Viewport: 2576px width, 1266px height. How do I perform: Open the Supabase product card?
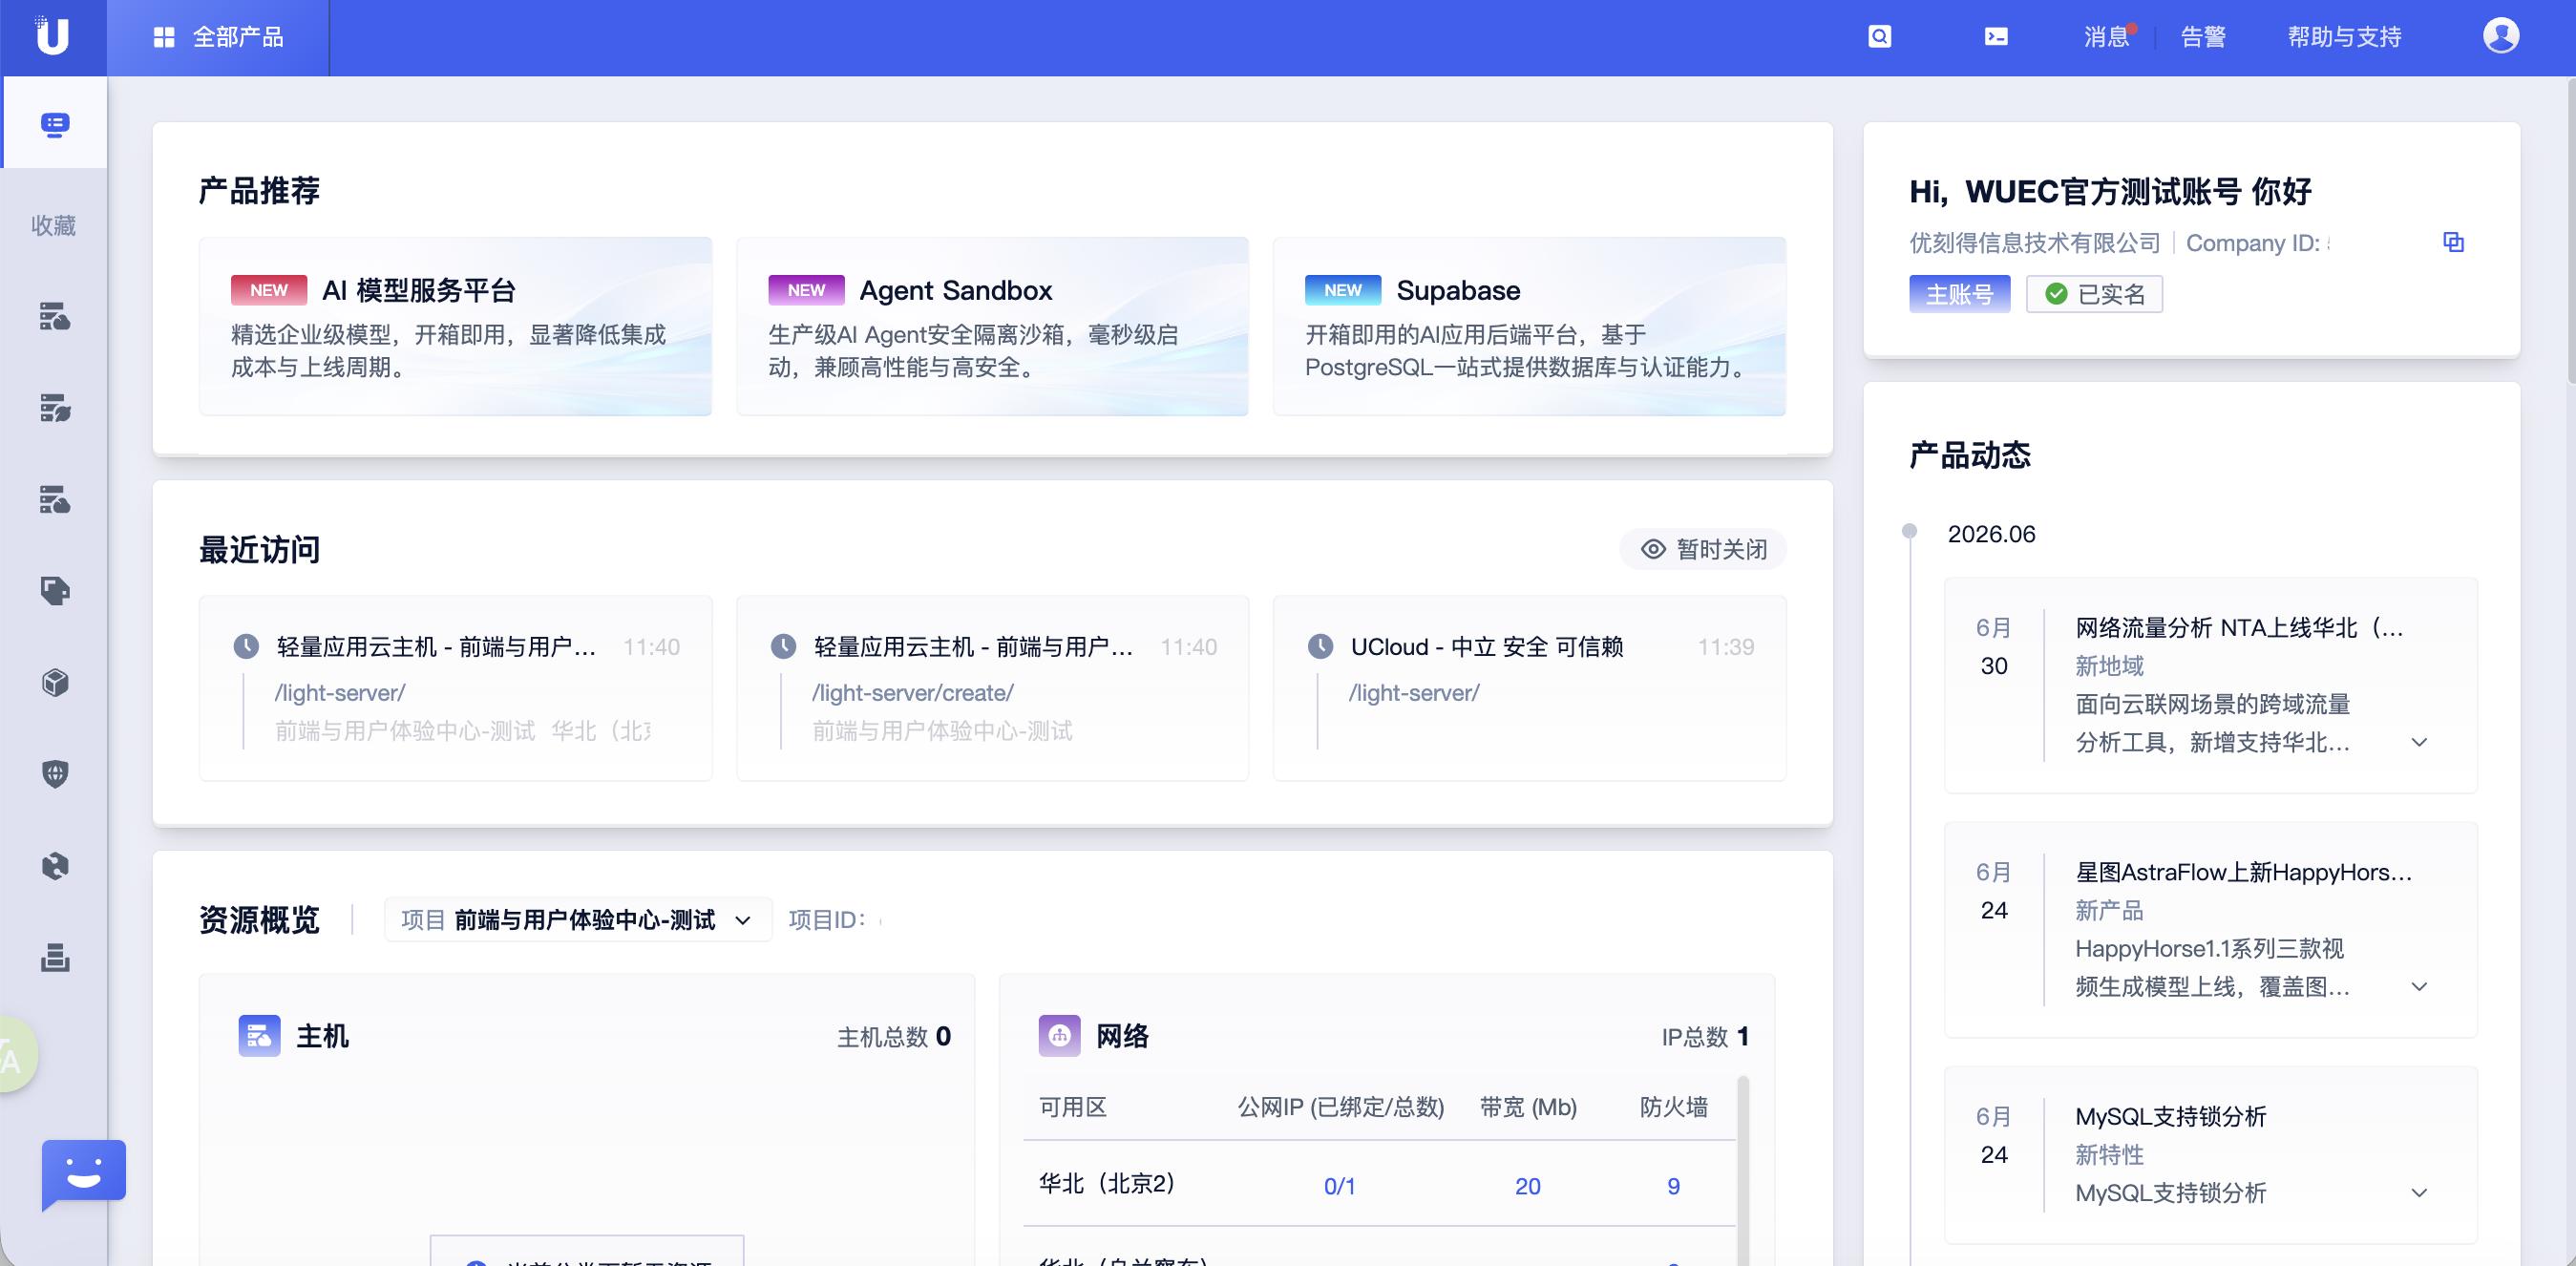click(x=1529, y=326)
